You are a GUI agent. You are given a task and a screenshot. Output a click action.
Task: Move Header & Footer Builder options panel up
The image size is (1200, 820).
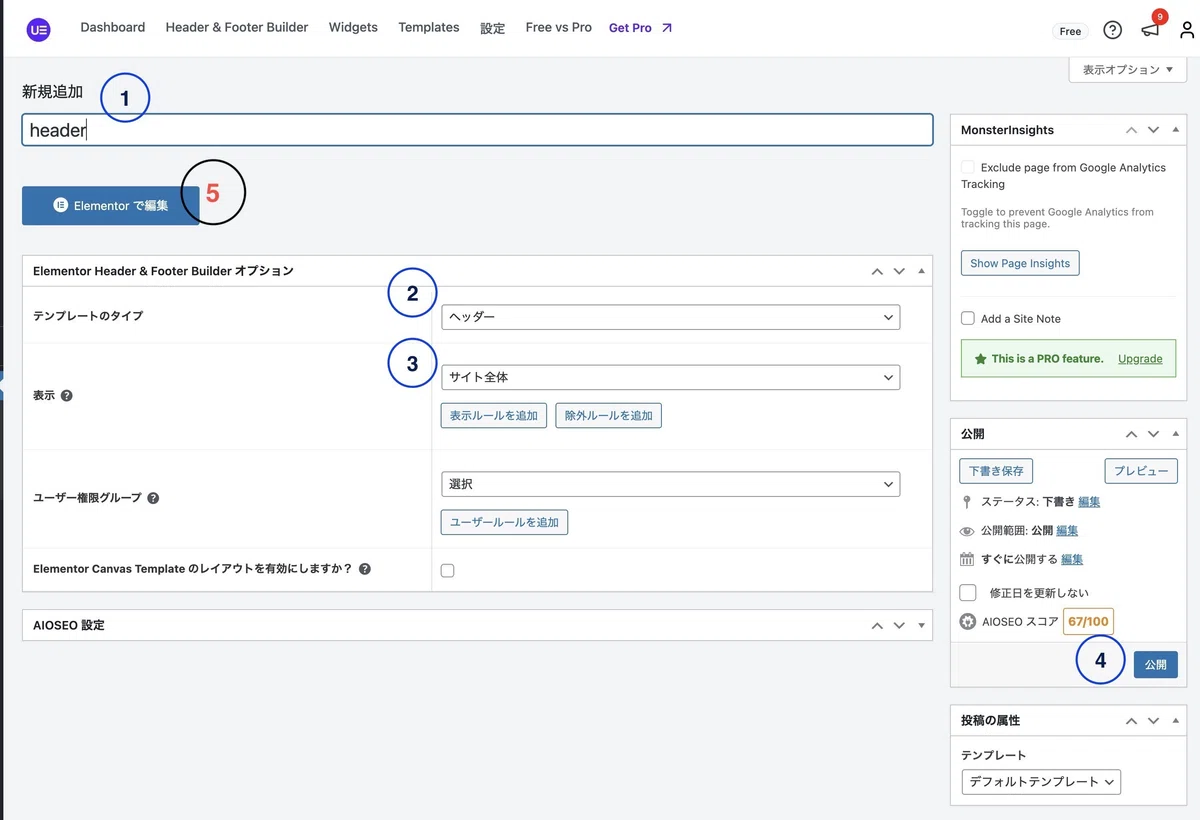[877, 271]
